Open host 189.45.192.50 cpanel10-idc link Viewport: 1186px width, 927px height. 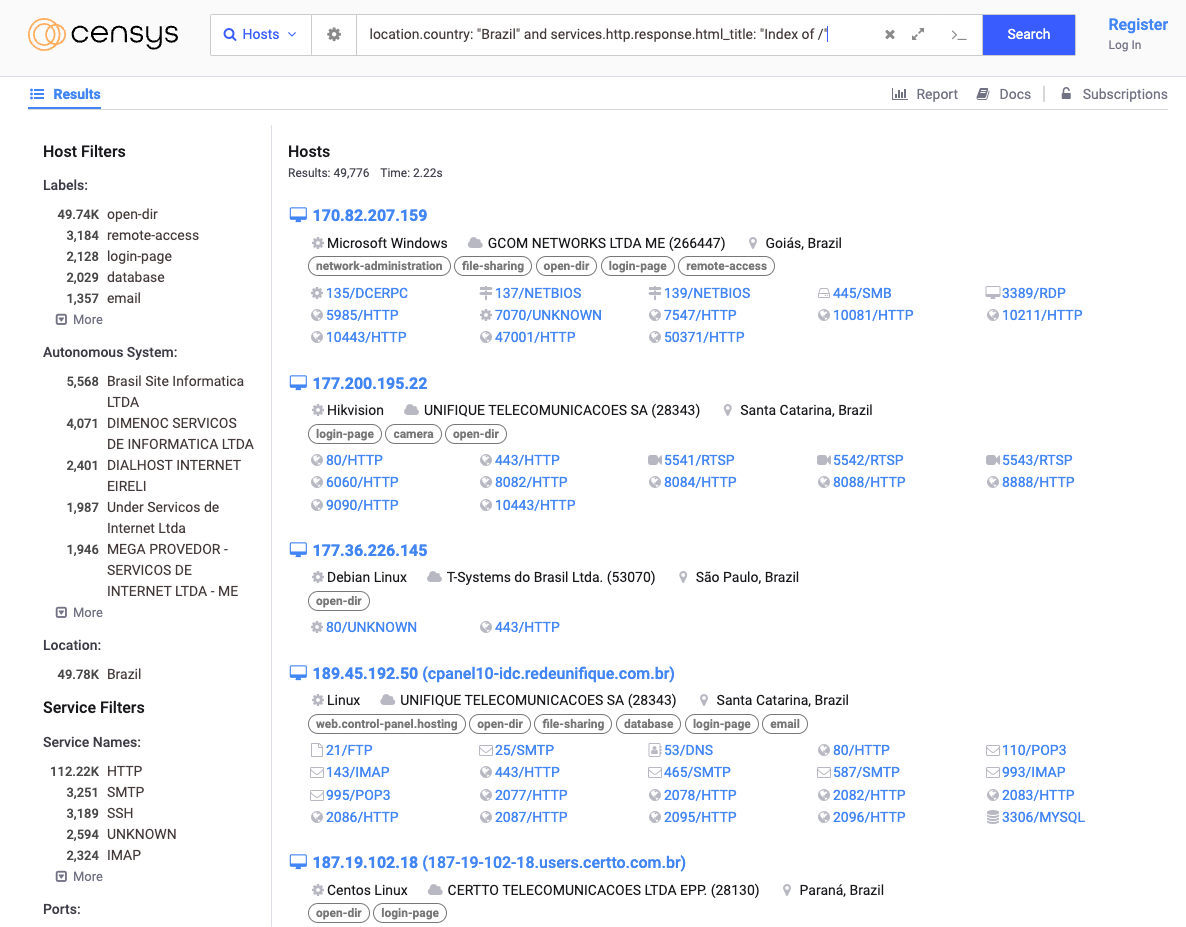click(x=493, y=673)
